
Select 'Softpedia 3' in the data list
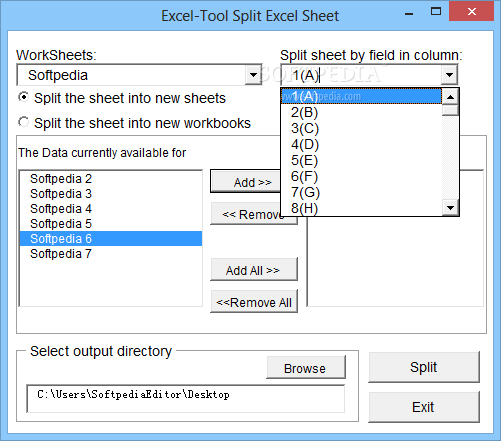(x=111, y=194)
